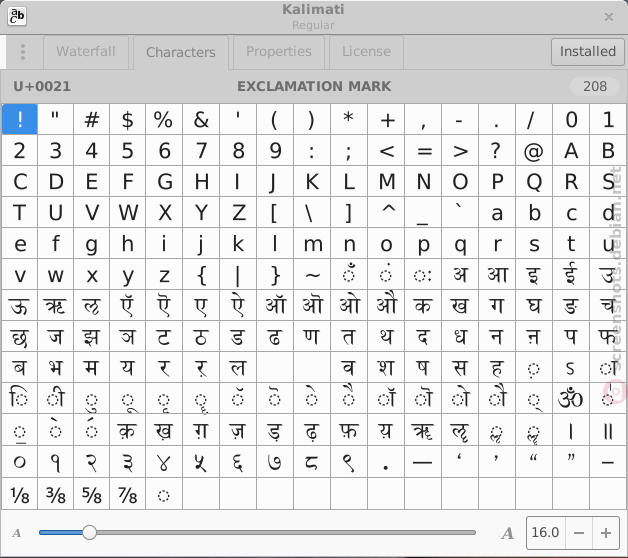Select the Devanagari digit ९ cell
This screenshot has width=628, height=558.
[349, 462]
